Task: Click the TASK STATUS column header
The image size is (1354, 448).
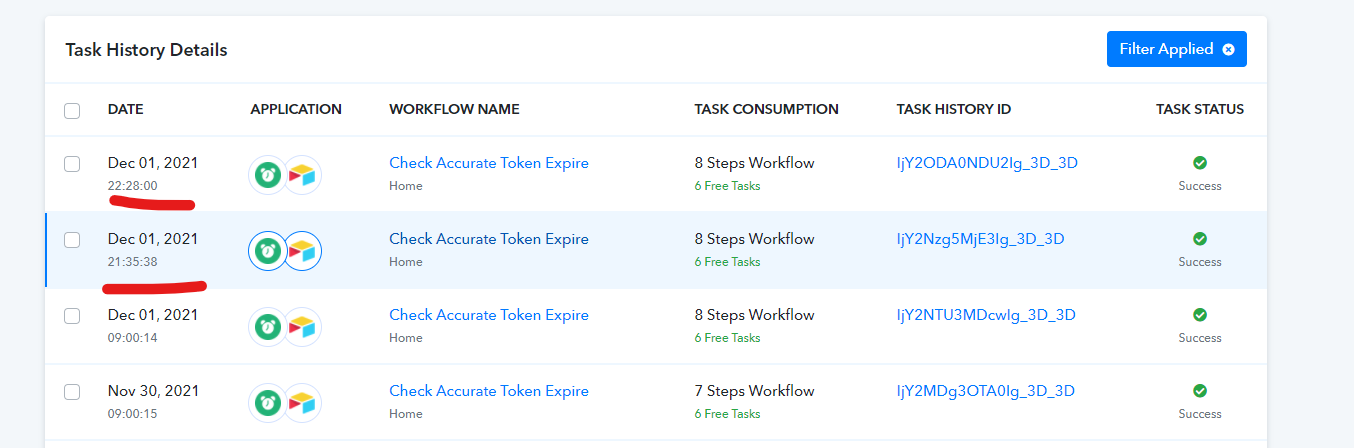Action: click(1200, 109)
